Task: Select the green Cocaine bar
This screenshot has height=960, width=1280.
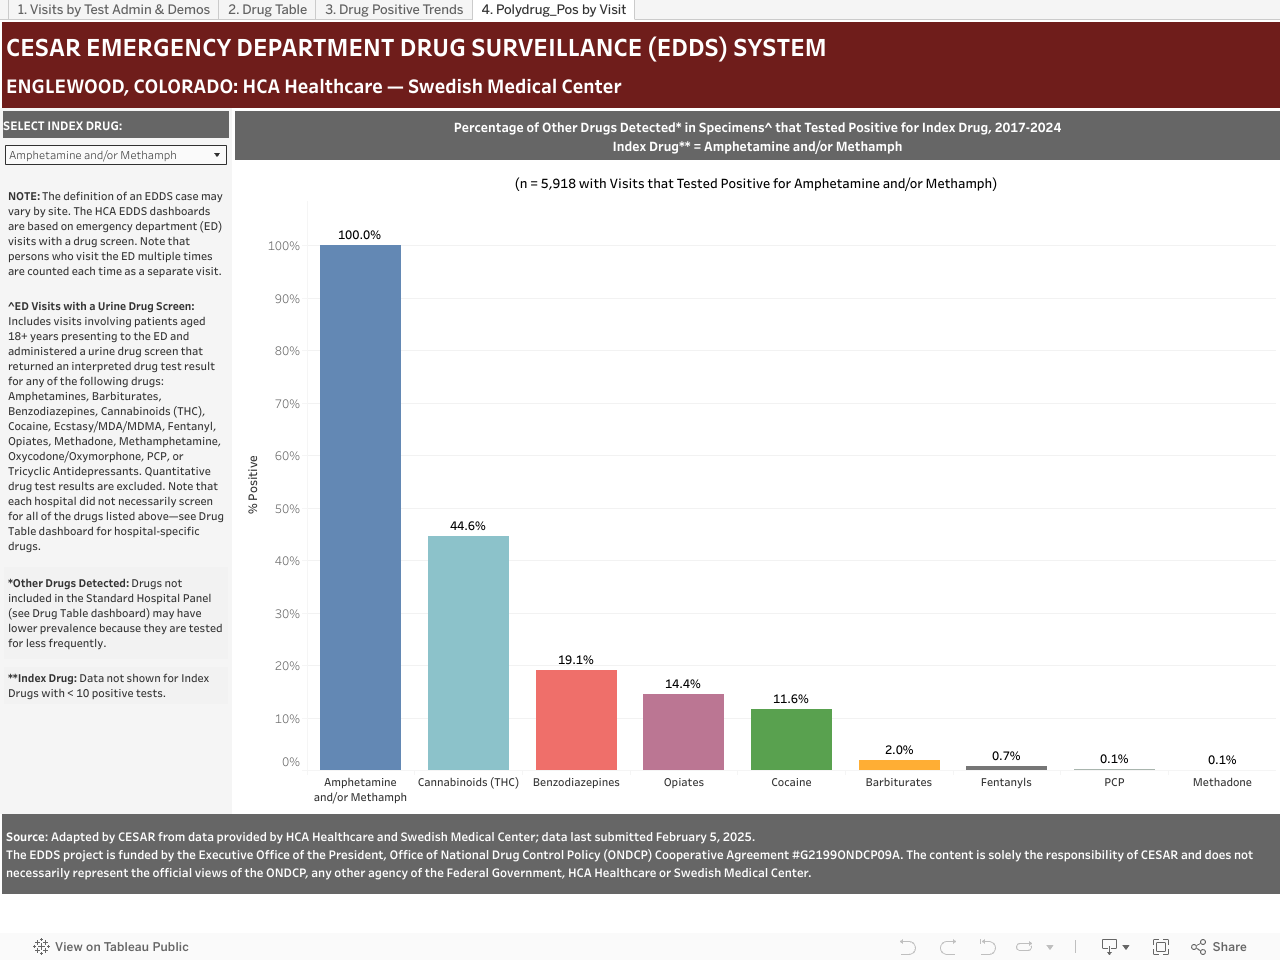Action: (x=791, y=739)
